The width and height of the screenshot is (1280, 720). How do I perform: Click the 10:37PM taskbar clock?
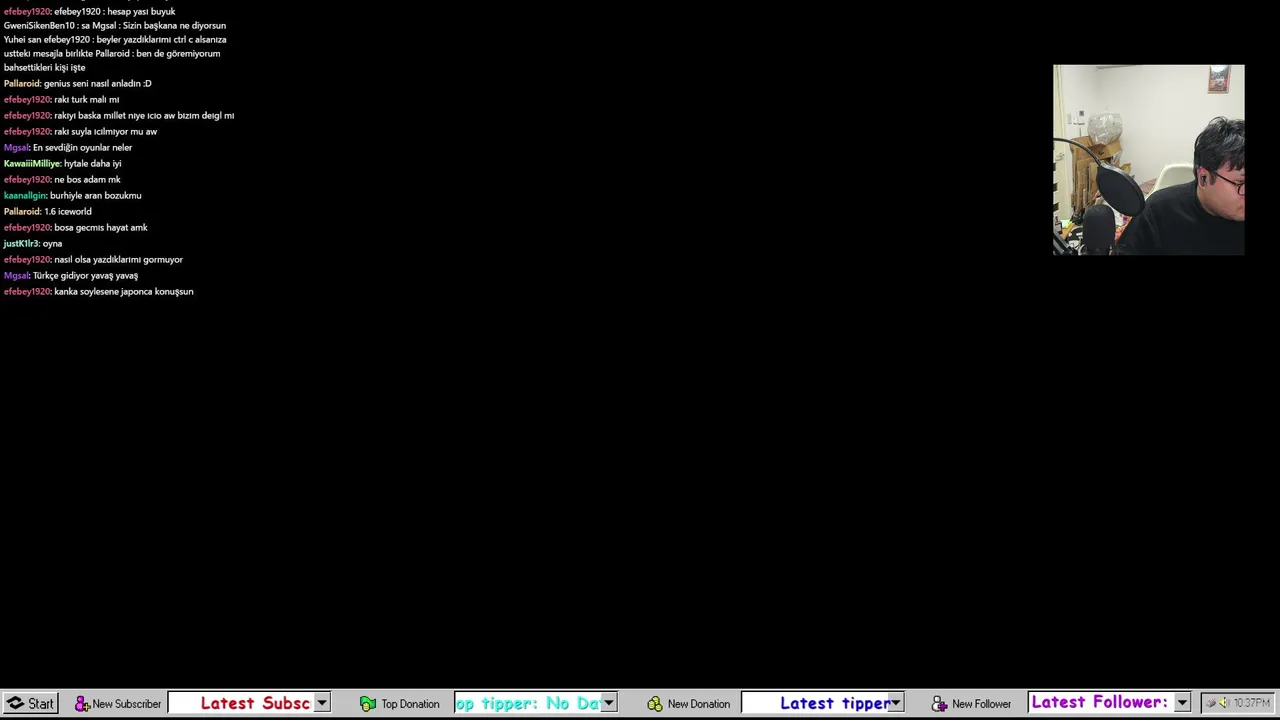(1251, 703)
